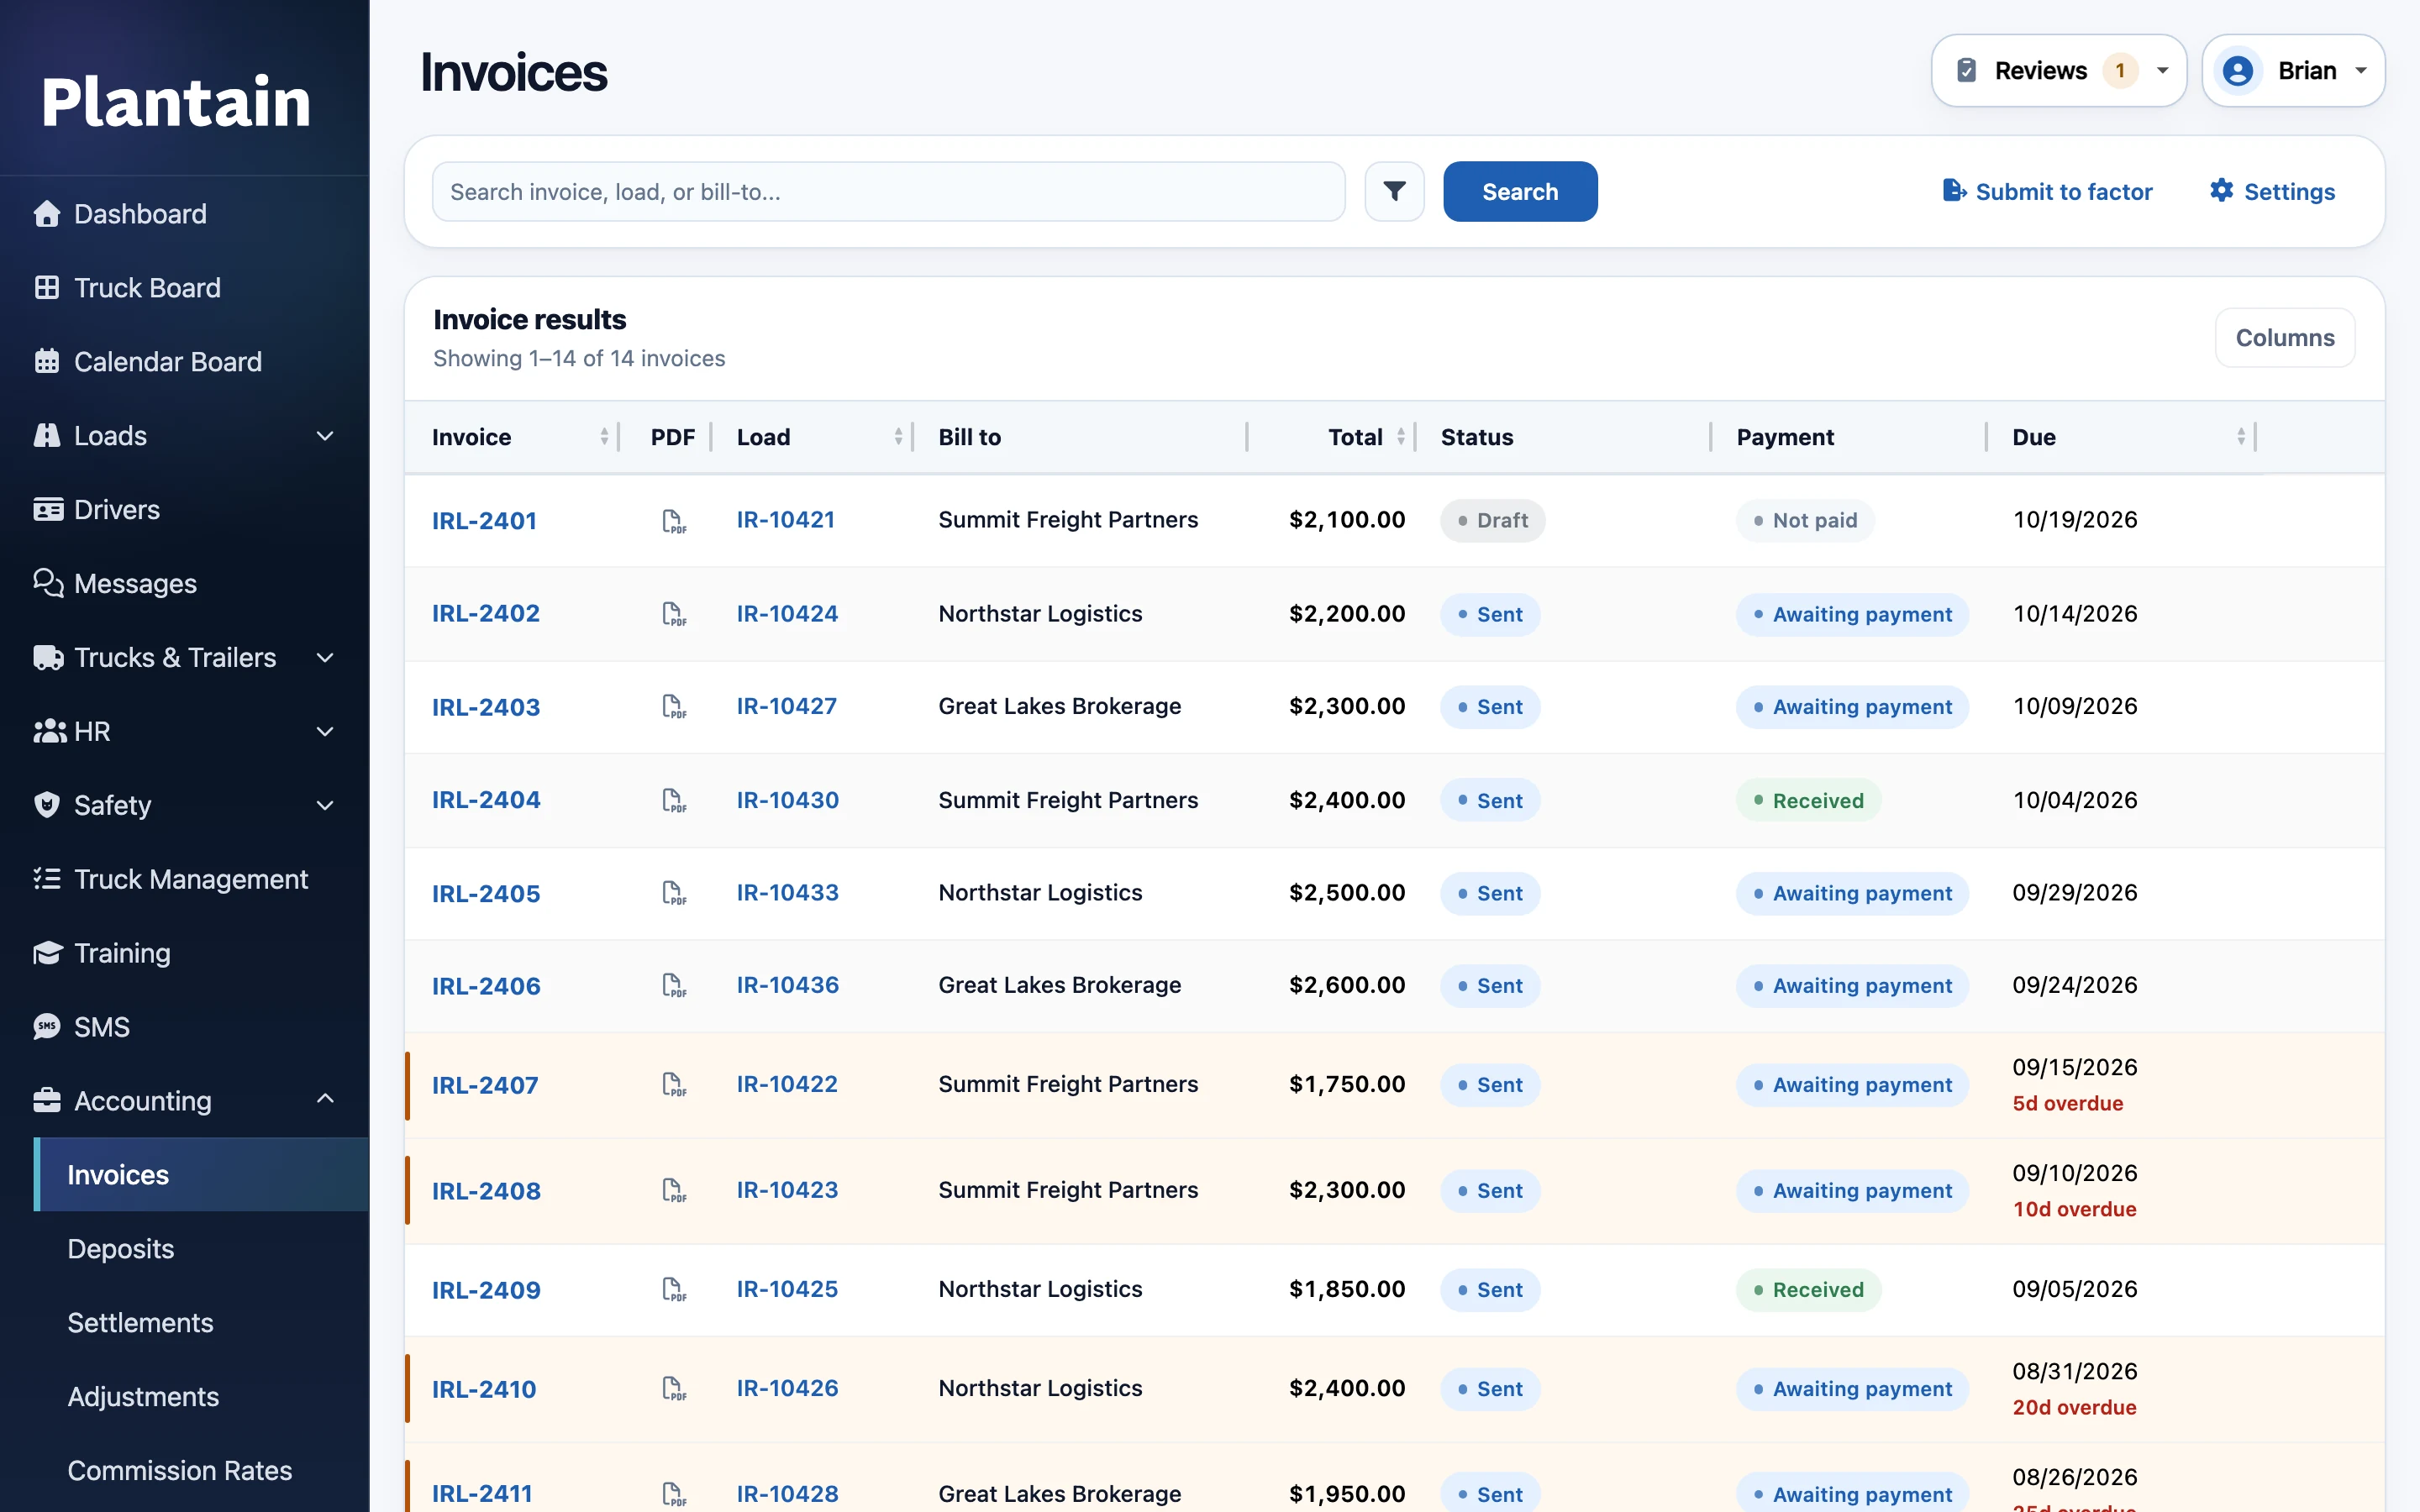The height and width of the screenshot is (1512, 2420).
Task: Click Submit to factor
Action: (x=2047, y=191)
